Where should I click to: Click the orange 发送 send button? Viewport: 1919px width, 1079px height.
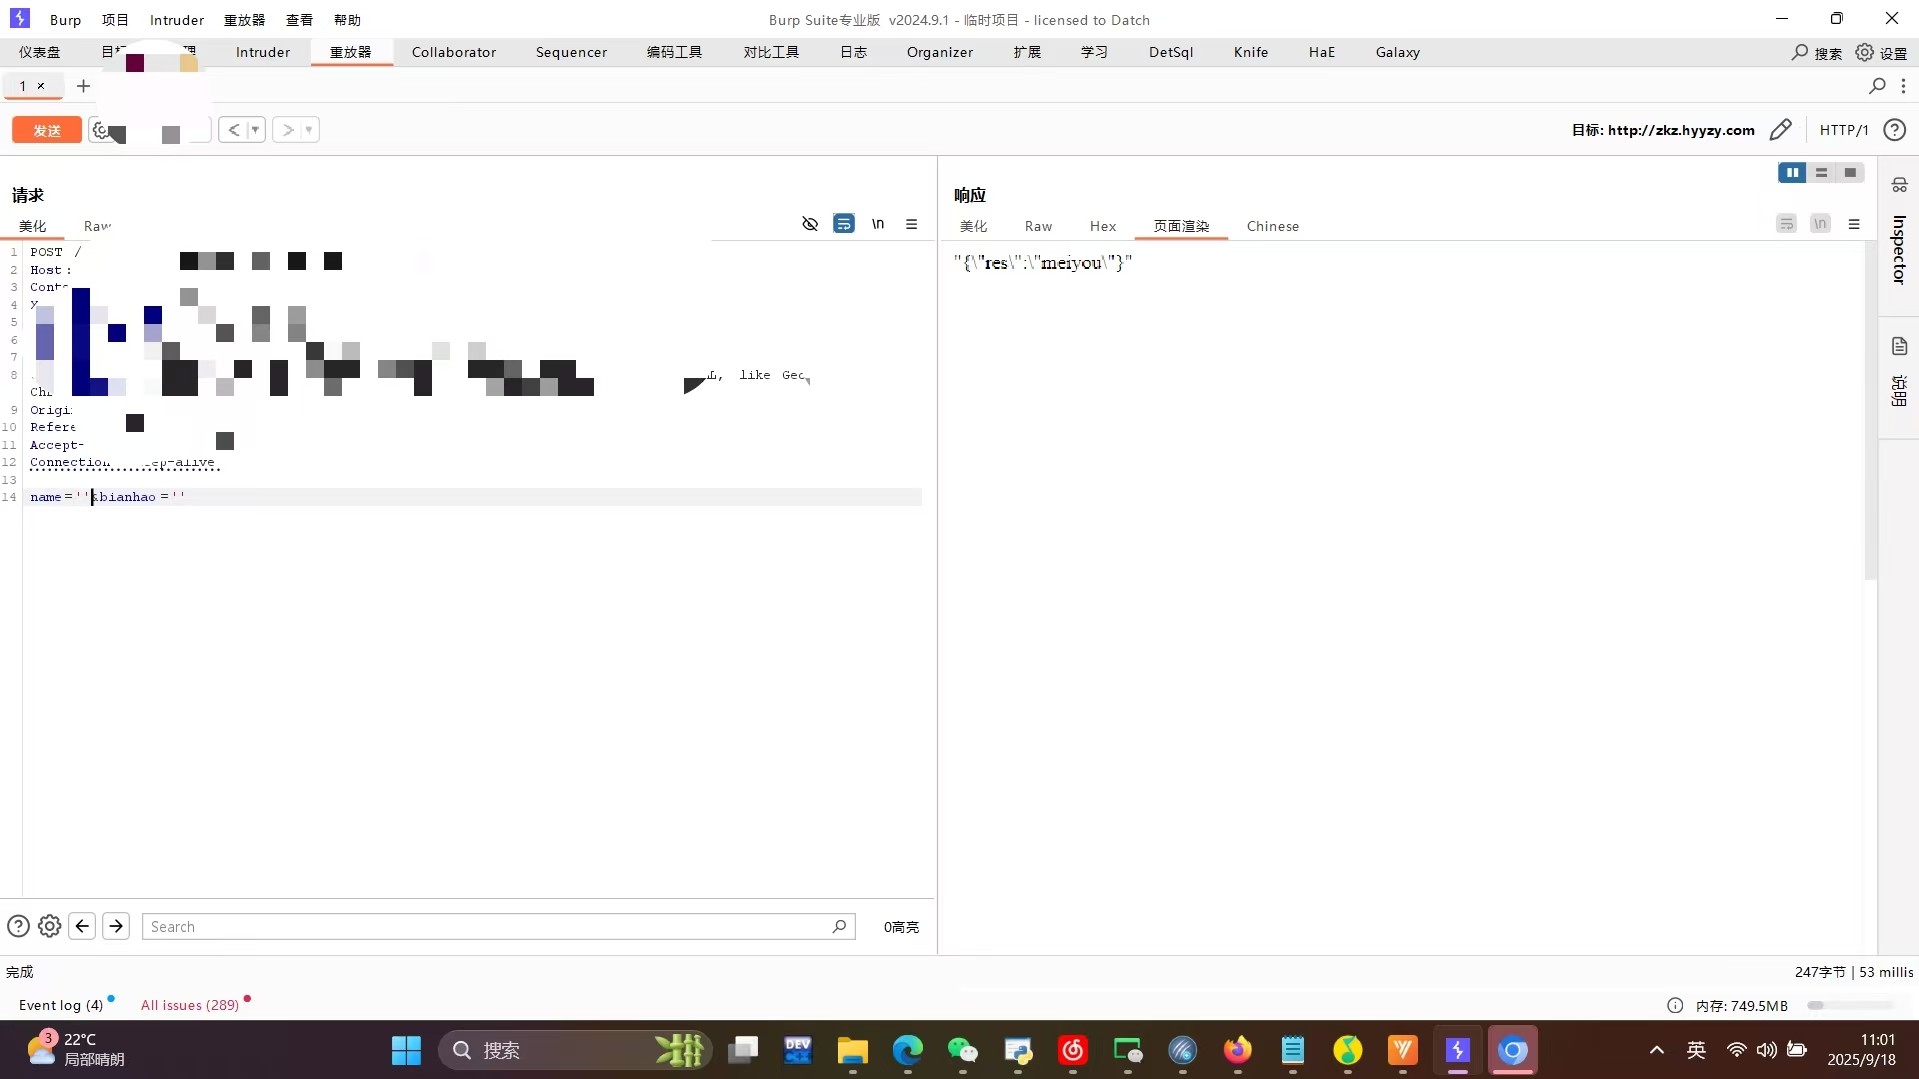[x=47, y=130]
